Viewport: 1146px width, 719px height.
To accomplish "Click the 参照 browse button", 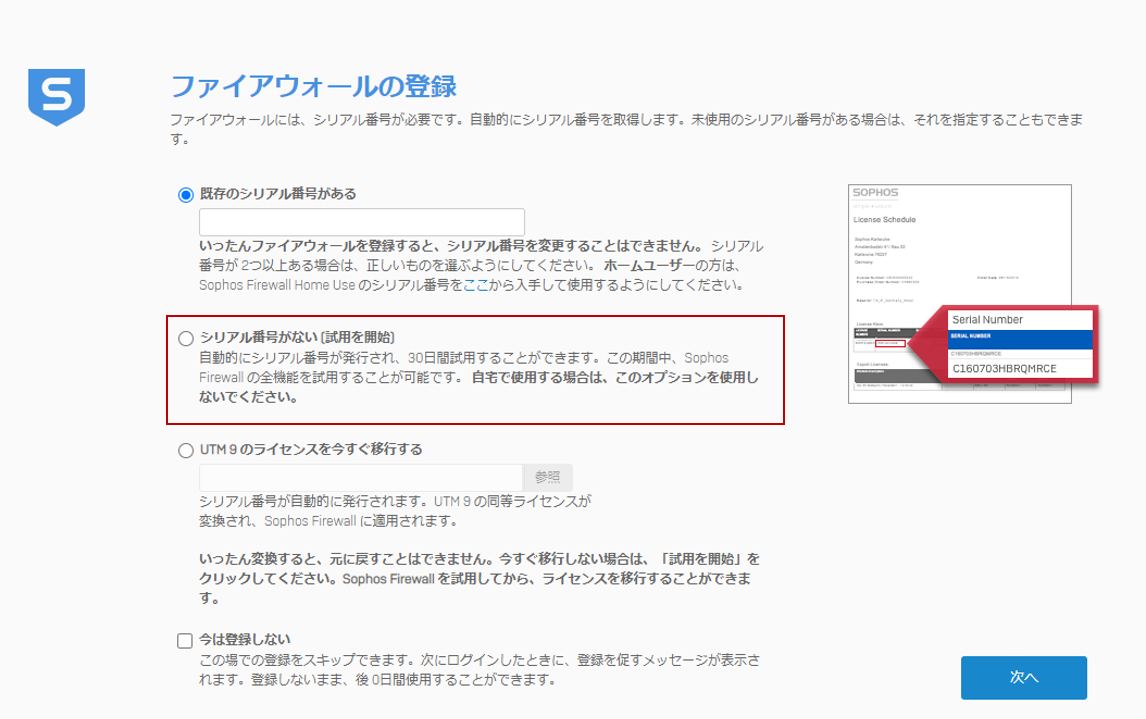I will click(x=547, y=477).
